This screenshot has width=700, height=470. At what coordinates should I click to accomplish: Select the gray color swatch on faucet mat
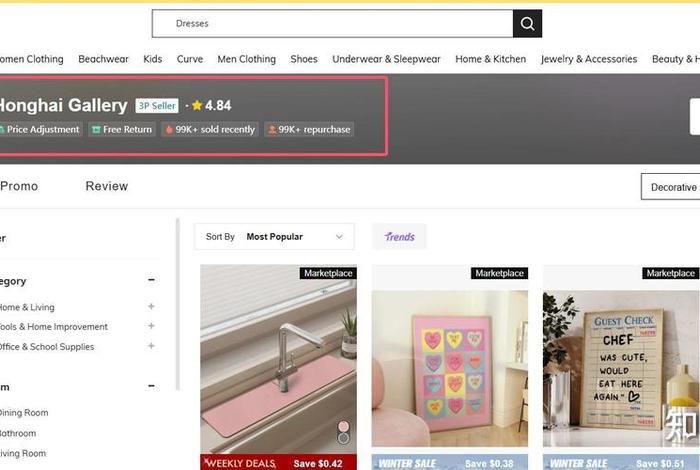(x=343, y=439)
